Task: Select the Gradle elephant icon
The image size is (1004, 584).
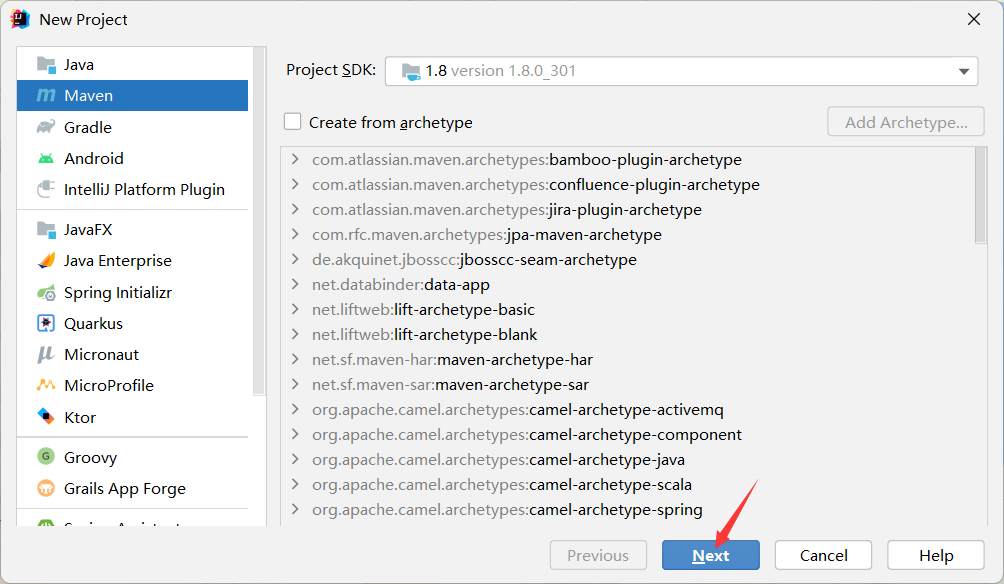Action: 46,127
